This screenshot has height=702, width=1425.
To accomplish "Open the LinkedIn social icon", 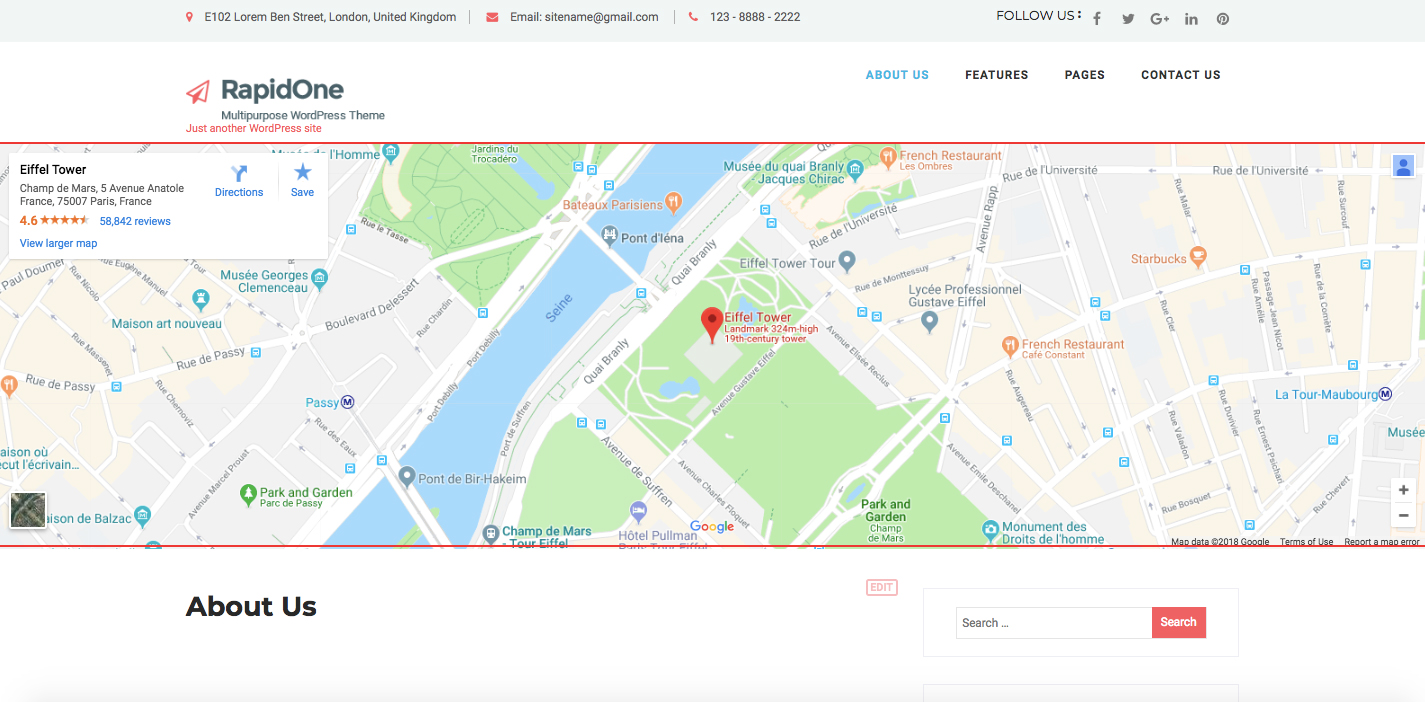I will click(1191, 19).
